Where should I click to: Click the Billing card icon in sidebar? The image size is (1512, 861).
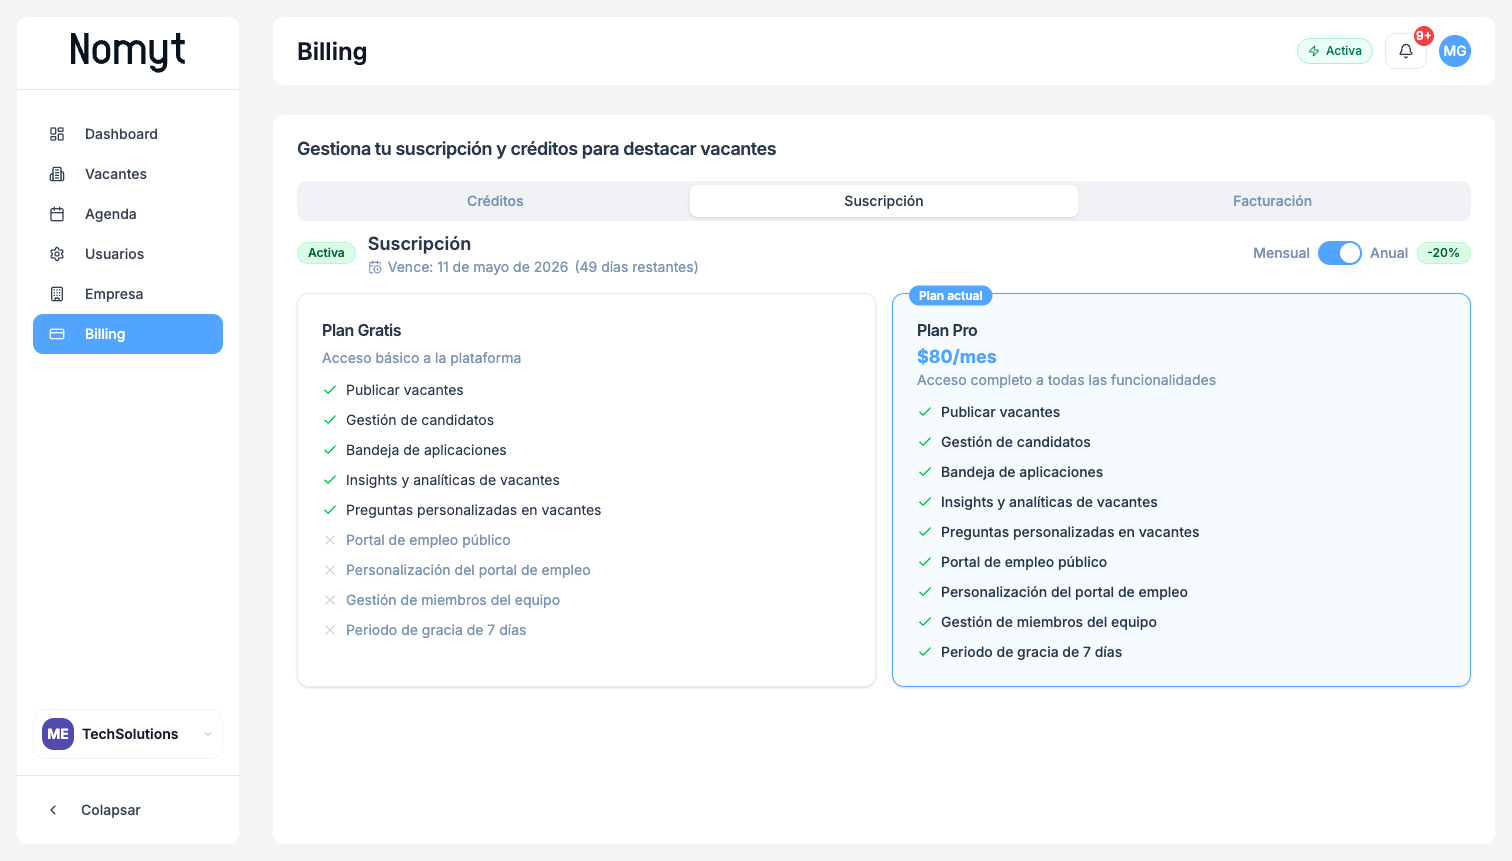pyautogui.click(x=57, y=334)
